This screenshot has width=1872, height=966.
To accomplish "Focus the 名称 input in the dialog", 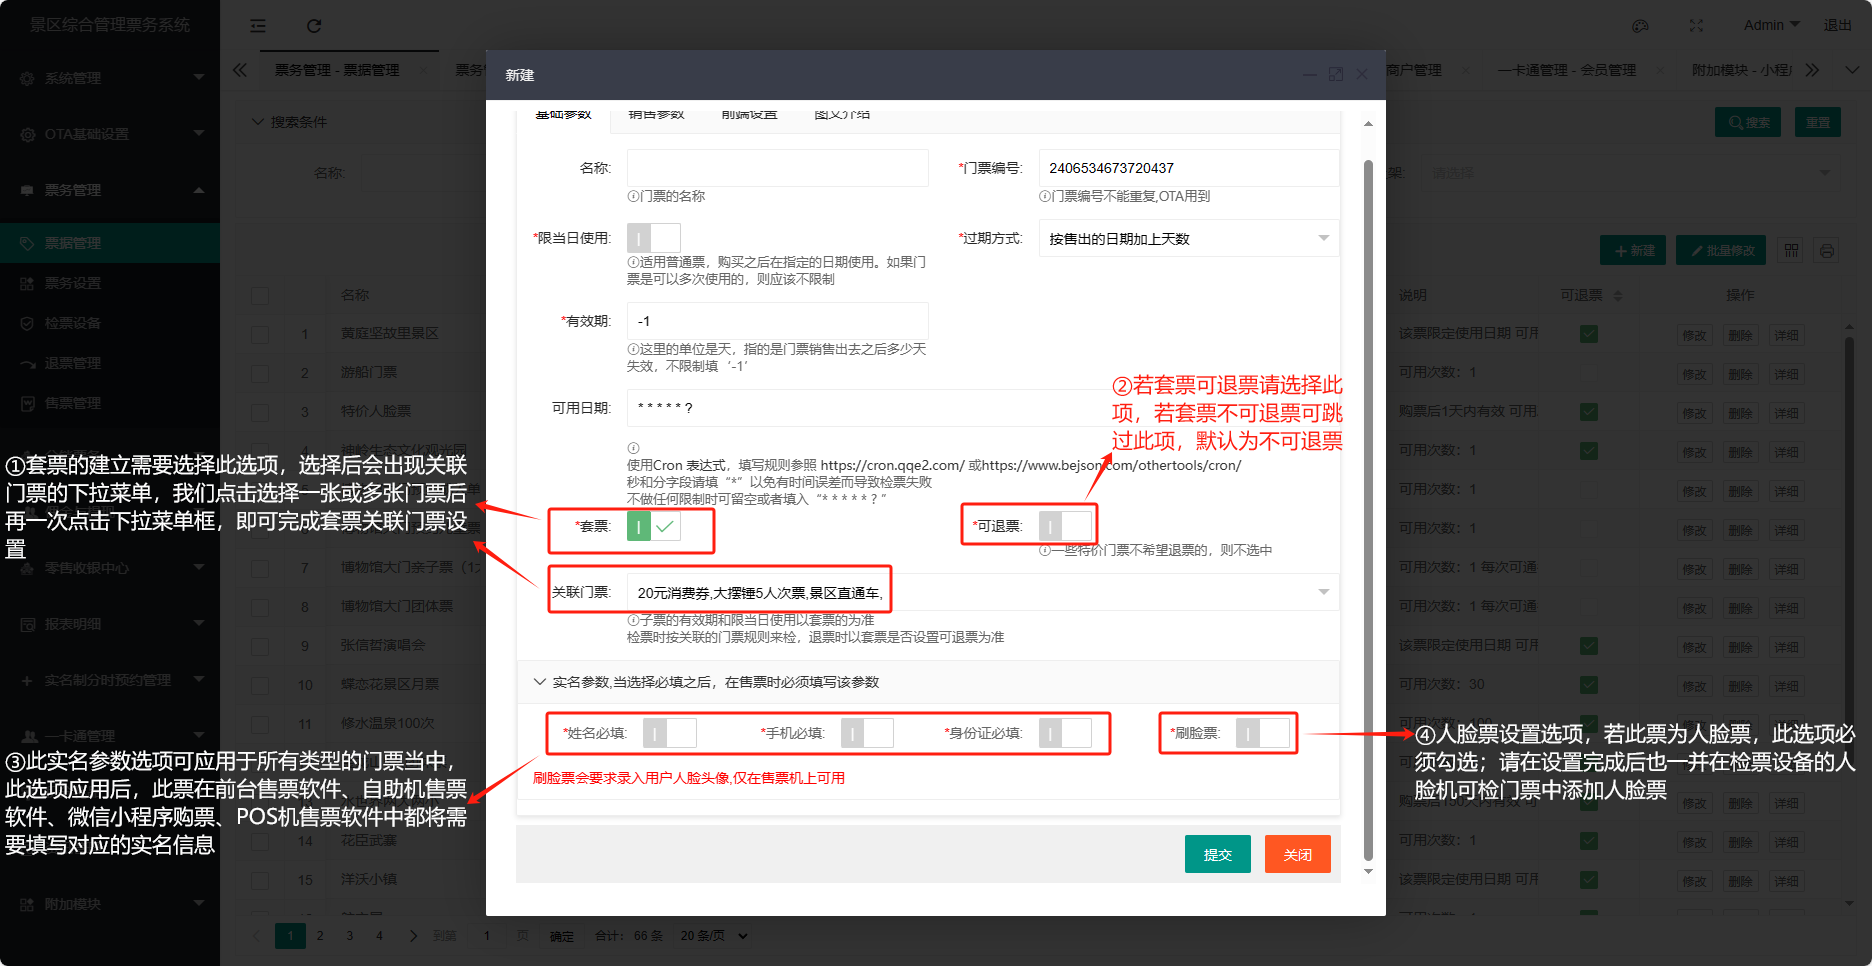I will point(777,168).
